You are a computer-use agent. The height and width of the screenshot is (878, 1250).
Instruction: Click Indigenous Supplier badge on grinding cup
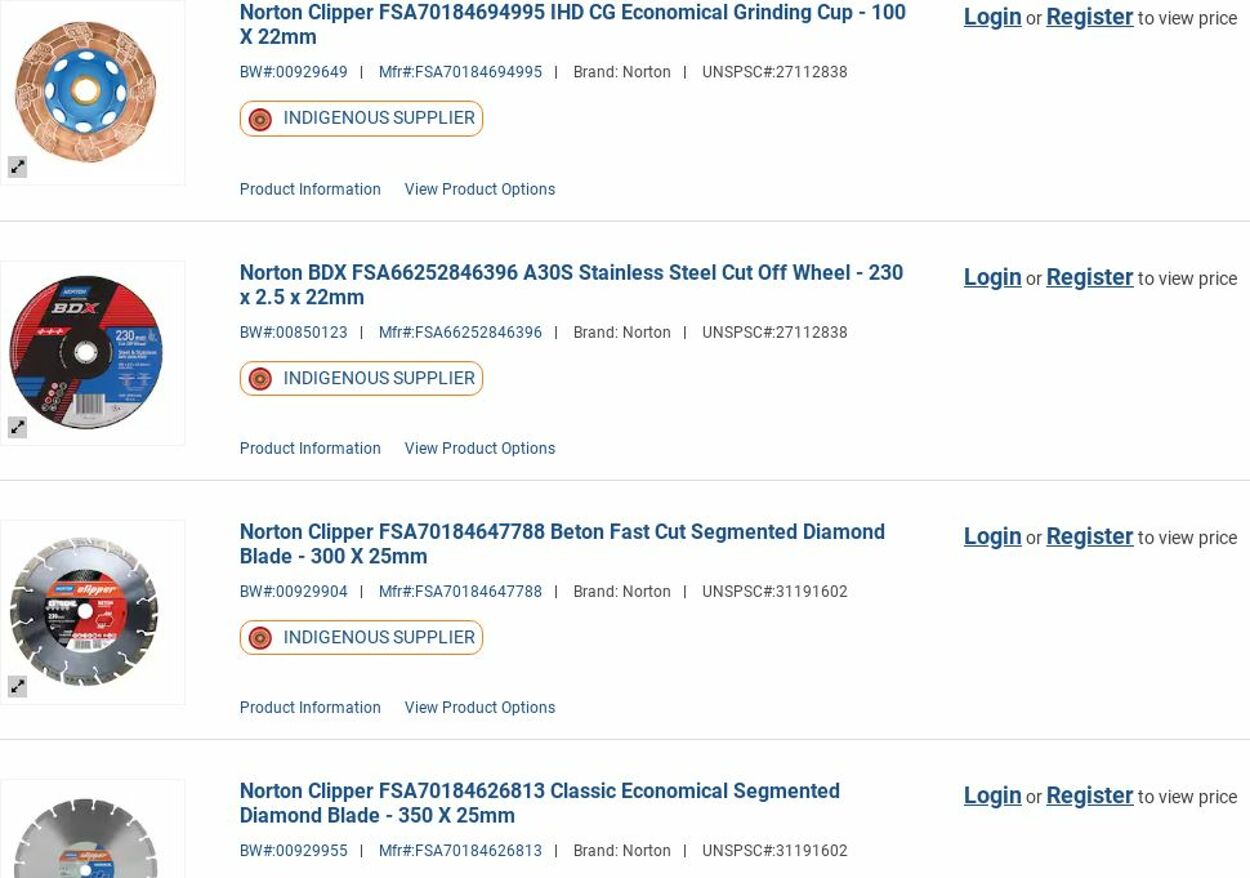tap(361, 118)
